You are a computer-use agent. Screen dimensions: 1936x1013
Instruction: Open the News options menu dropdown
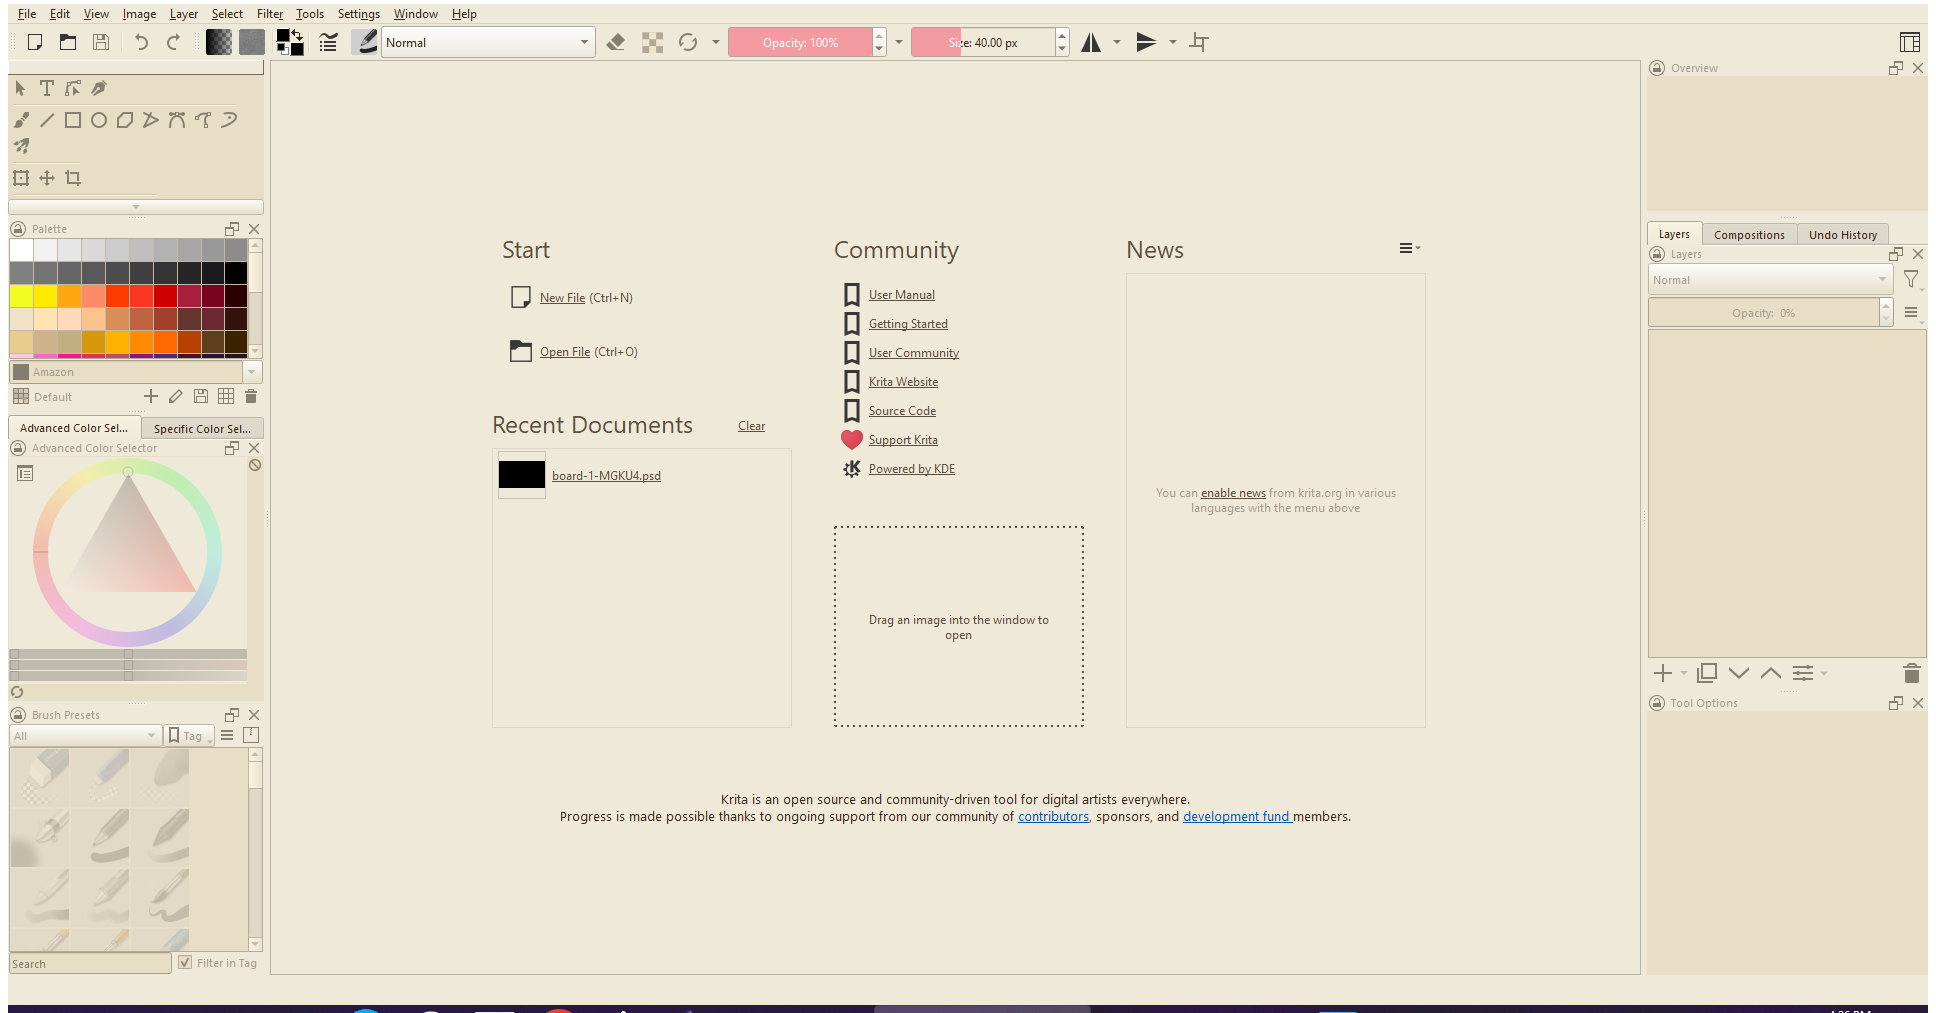click(1409, 249)
